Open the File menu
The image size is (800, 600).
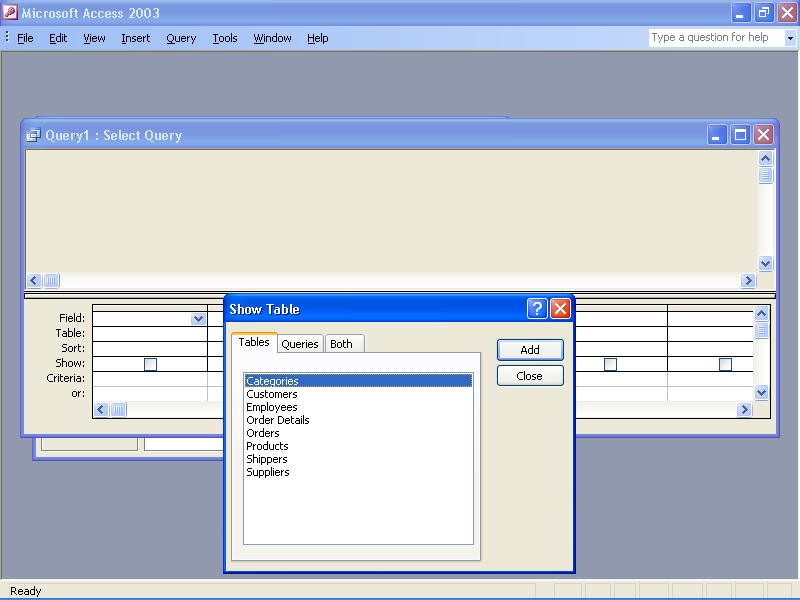[25, 38]
